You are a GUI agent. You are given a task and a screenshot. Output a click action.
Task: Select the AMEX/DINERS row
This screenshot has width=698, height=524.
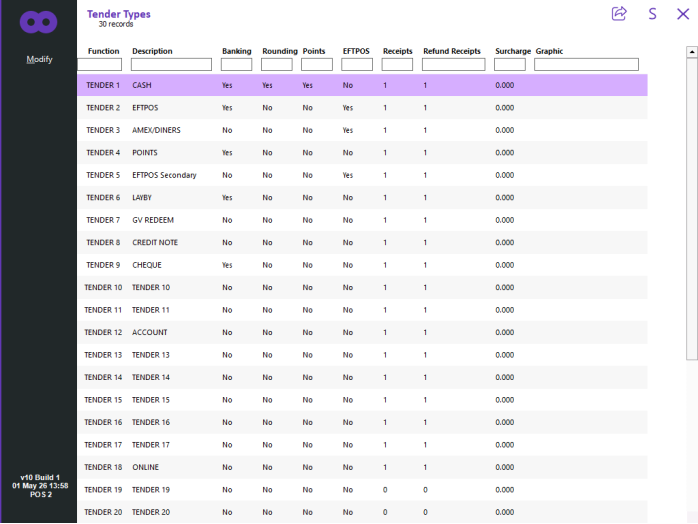362,130
